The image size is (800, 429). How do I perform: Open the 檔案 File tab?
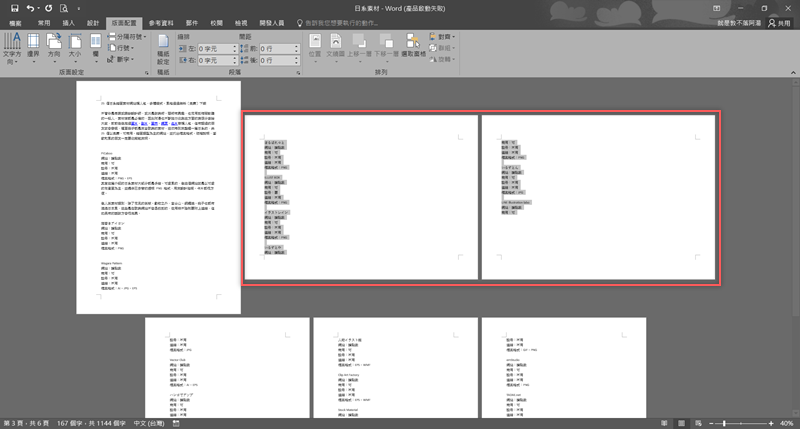coord(15,23)
